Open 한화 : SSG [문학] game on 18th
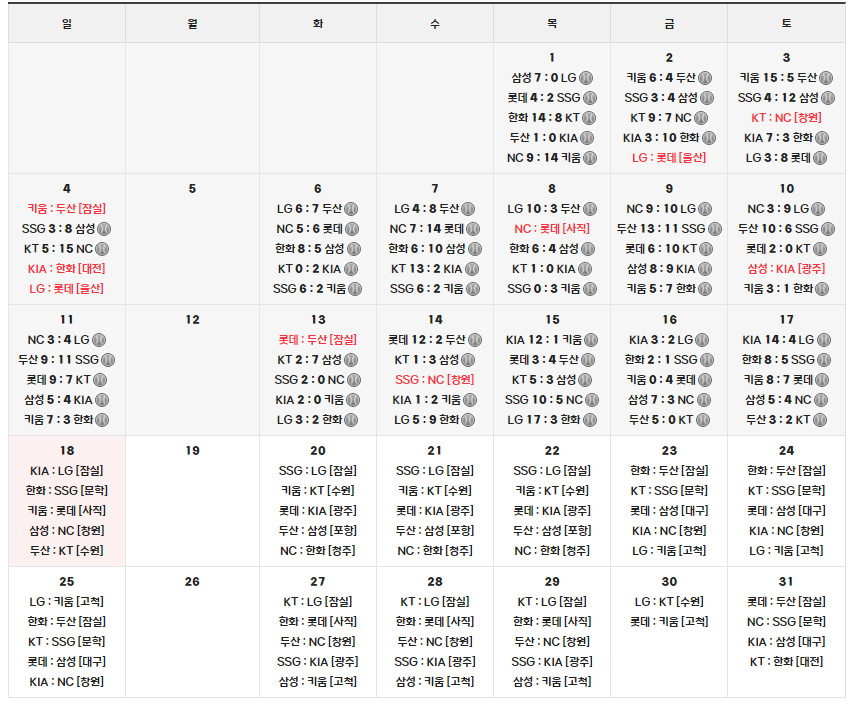852x705 pixels. click(x=67, y=491)
